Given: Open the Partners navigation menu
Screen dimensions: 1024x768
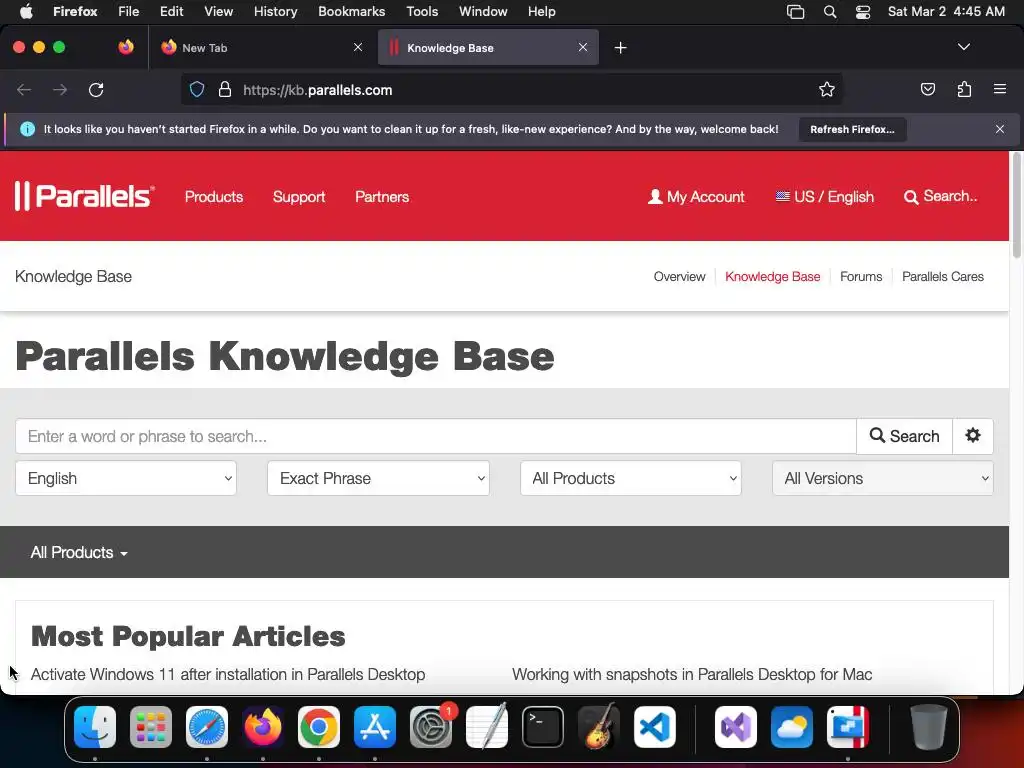Looking at the screenshot, I should tap(382, 197).
